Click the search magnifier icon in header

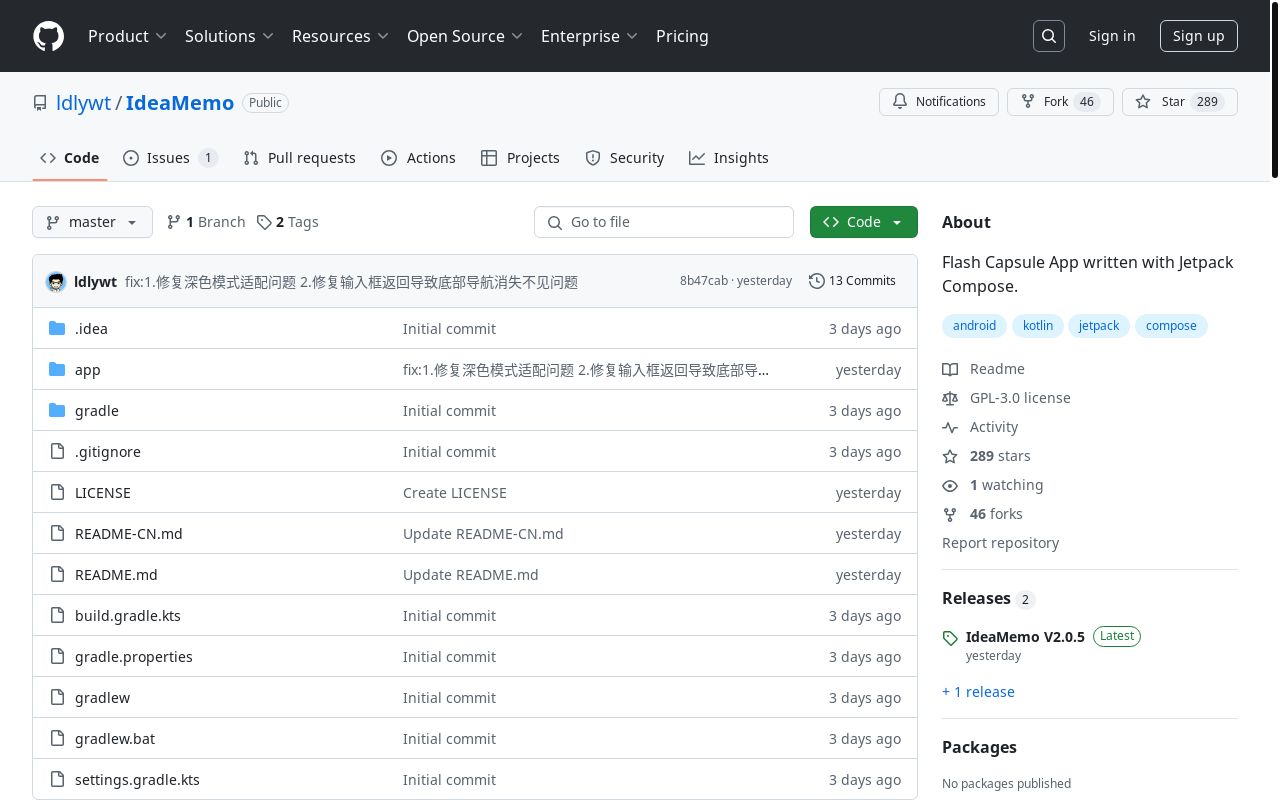point(1049,36)
